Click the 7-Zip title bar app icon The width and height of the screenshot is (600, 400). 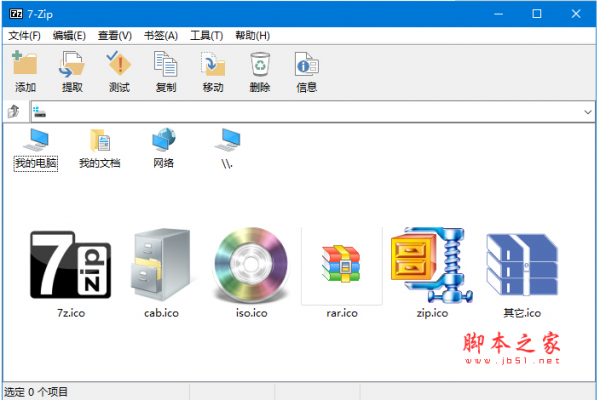coord(16,14)
